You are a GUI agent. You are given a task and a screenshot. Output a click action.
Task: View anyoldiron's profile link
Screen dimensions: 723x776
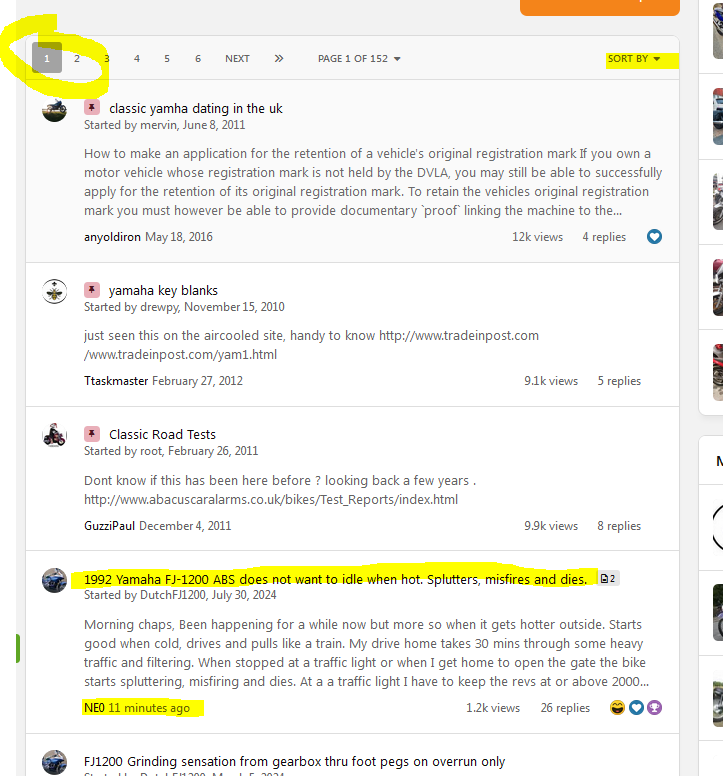112,237
